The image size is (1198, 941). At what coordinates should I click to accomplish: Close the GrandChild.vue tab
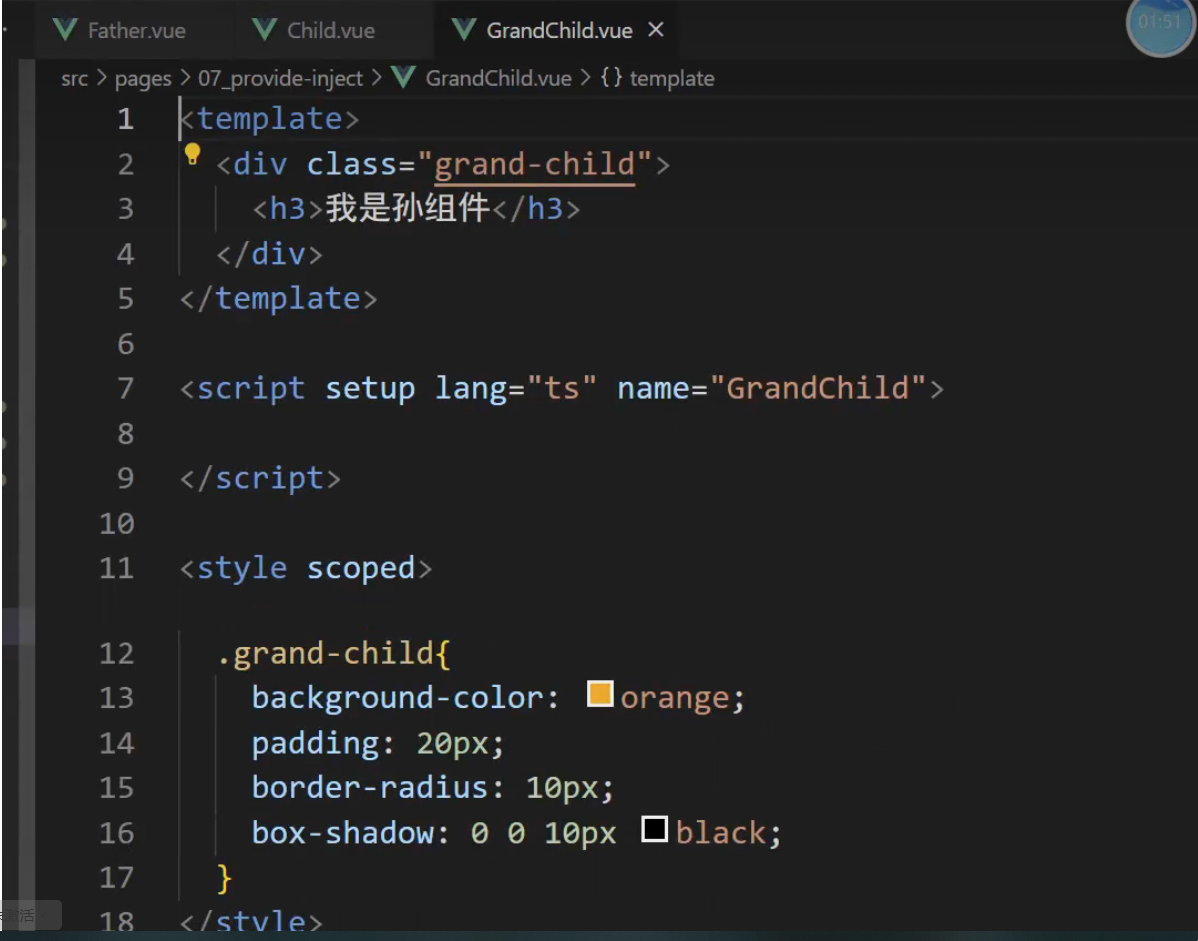tap(656, 30)
